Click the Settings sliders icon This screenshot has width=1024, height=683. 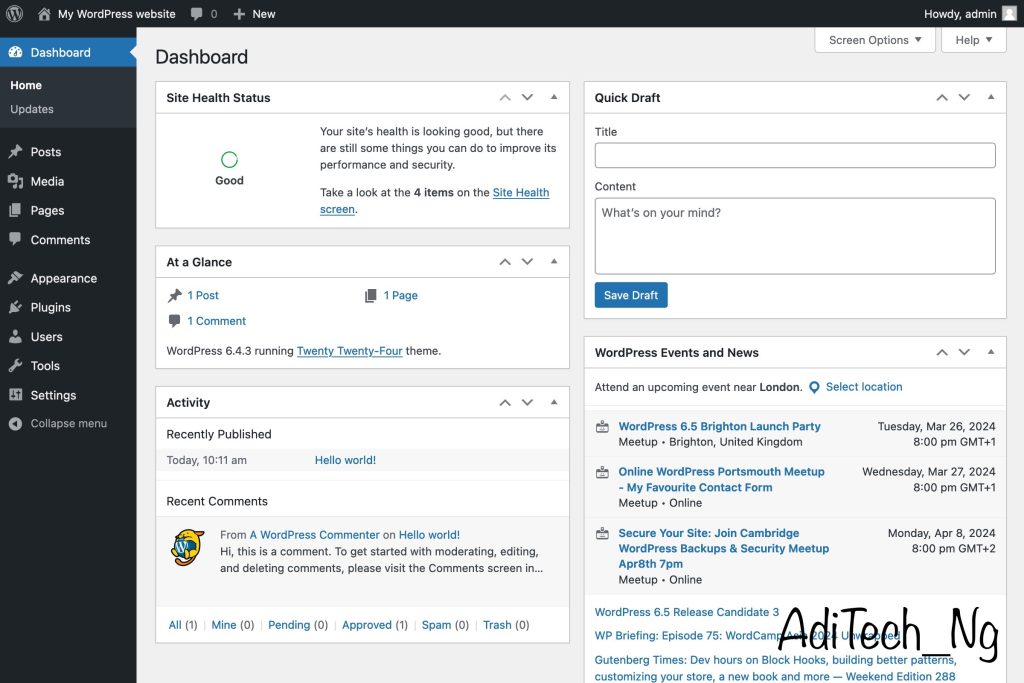(16, 394)
